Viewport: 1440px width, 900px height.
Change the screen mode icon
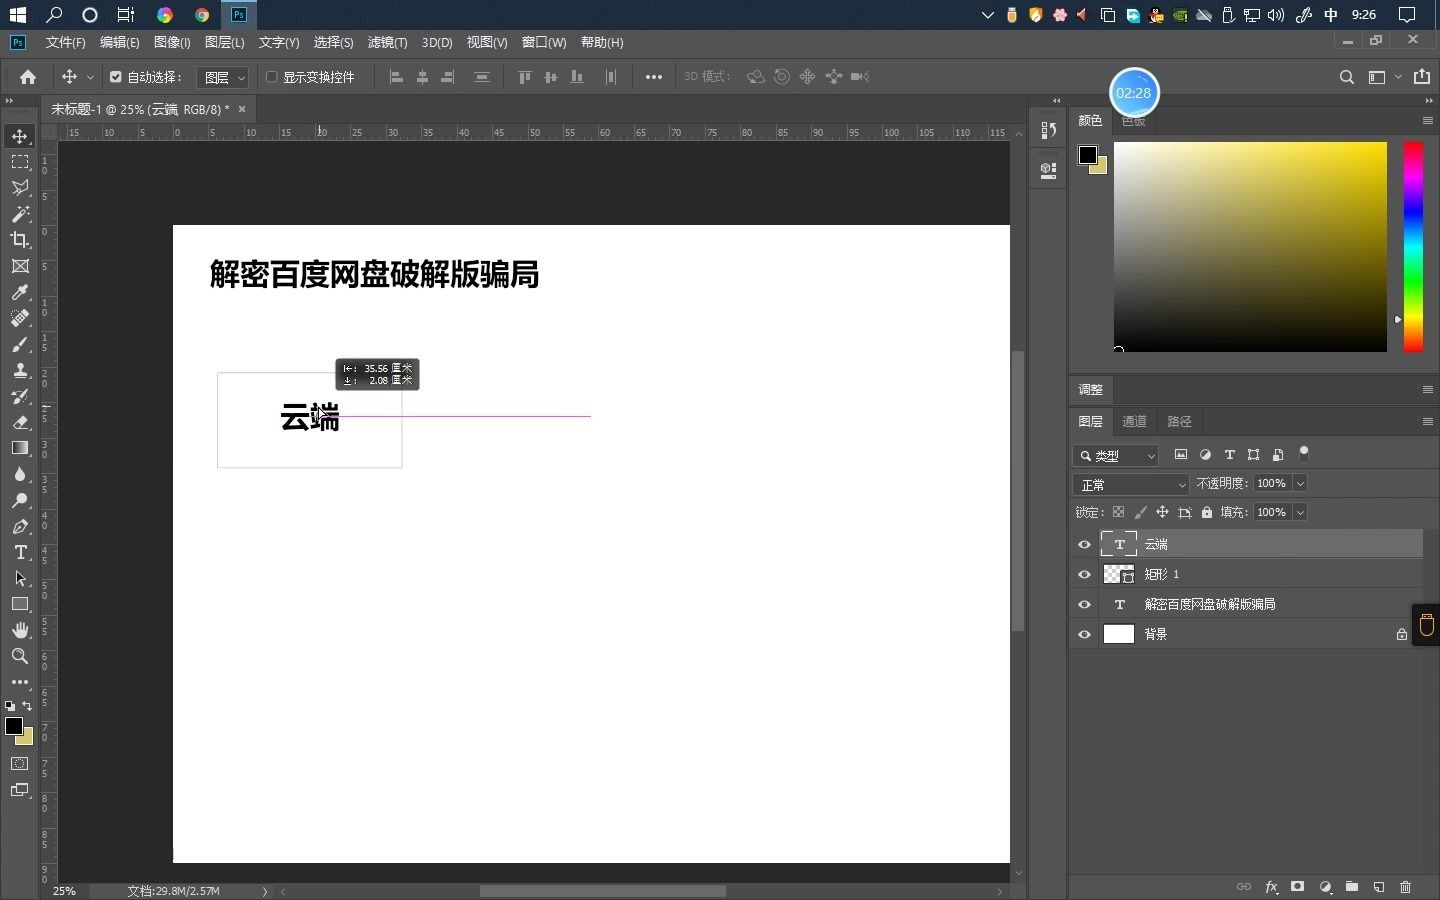coord(20,790)
